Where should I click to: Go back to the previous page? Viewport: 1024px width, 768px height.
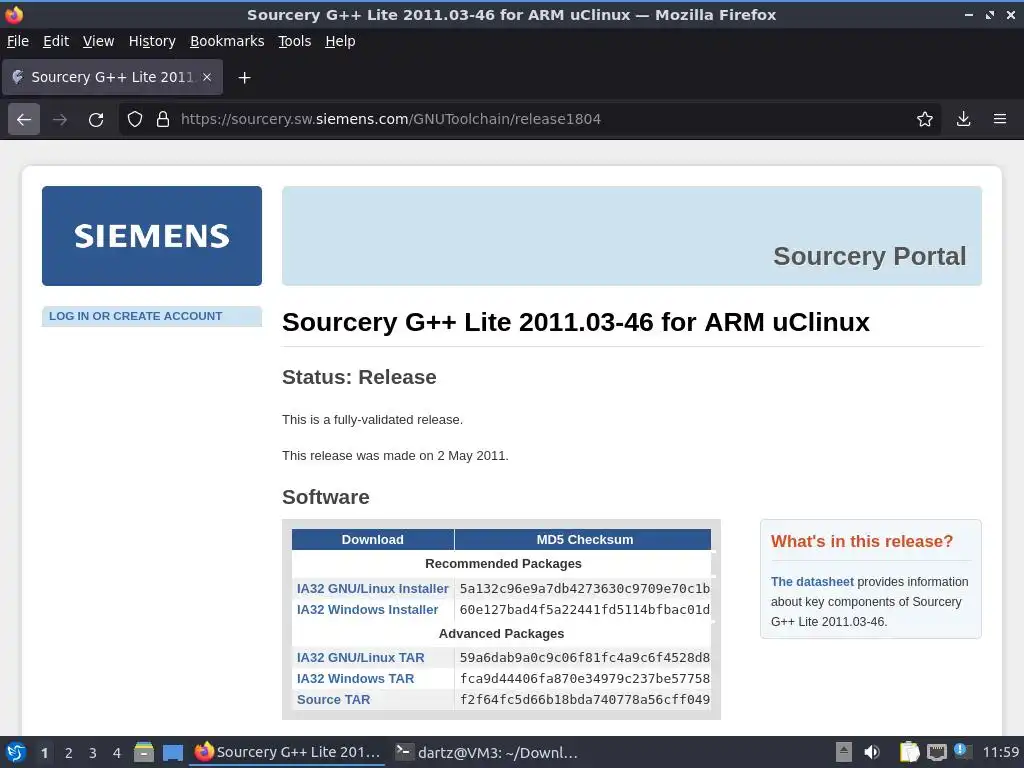(x=24, y=120)
